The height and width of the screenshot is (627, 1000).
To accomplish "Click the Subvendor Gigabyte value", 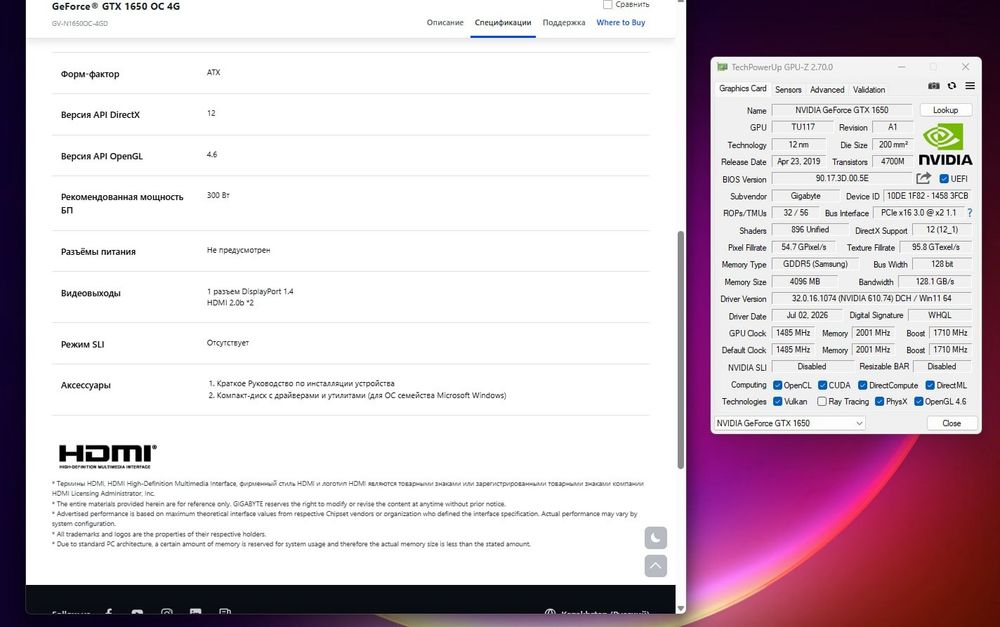I will tap(805, 196).
